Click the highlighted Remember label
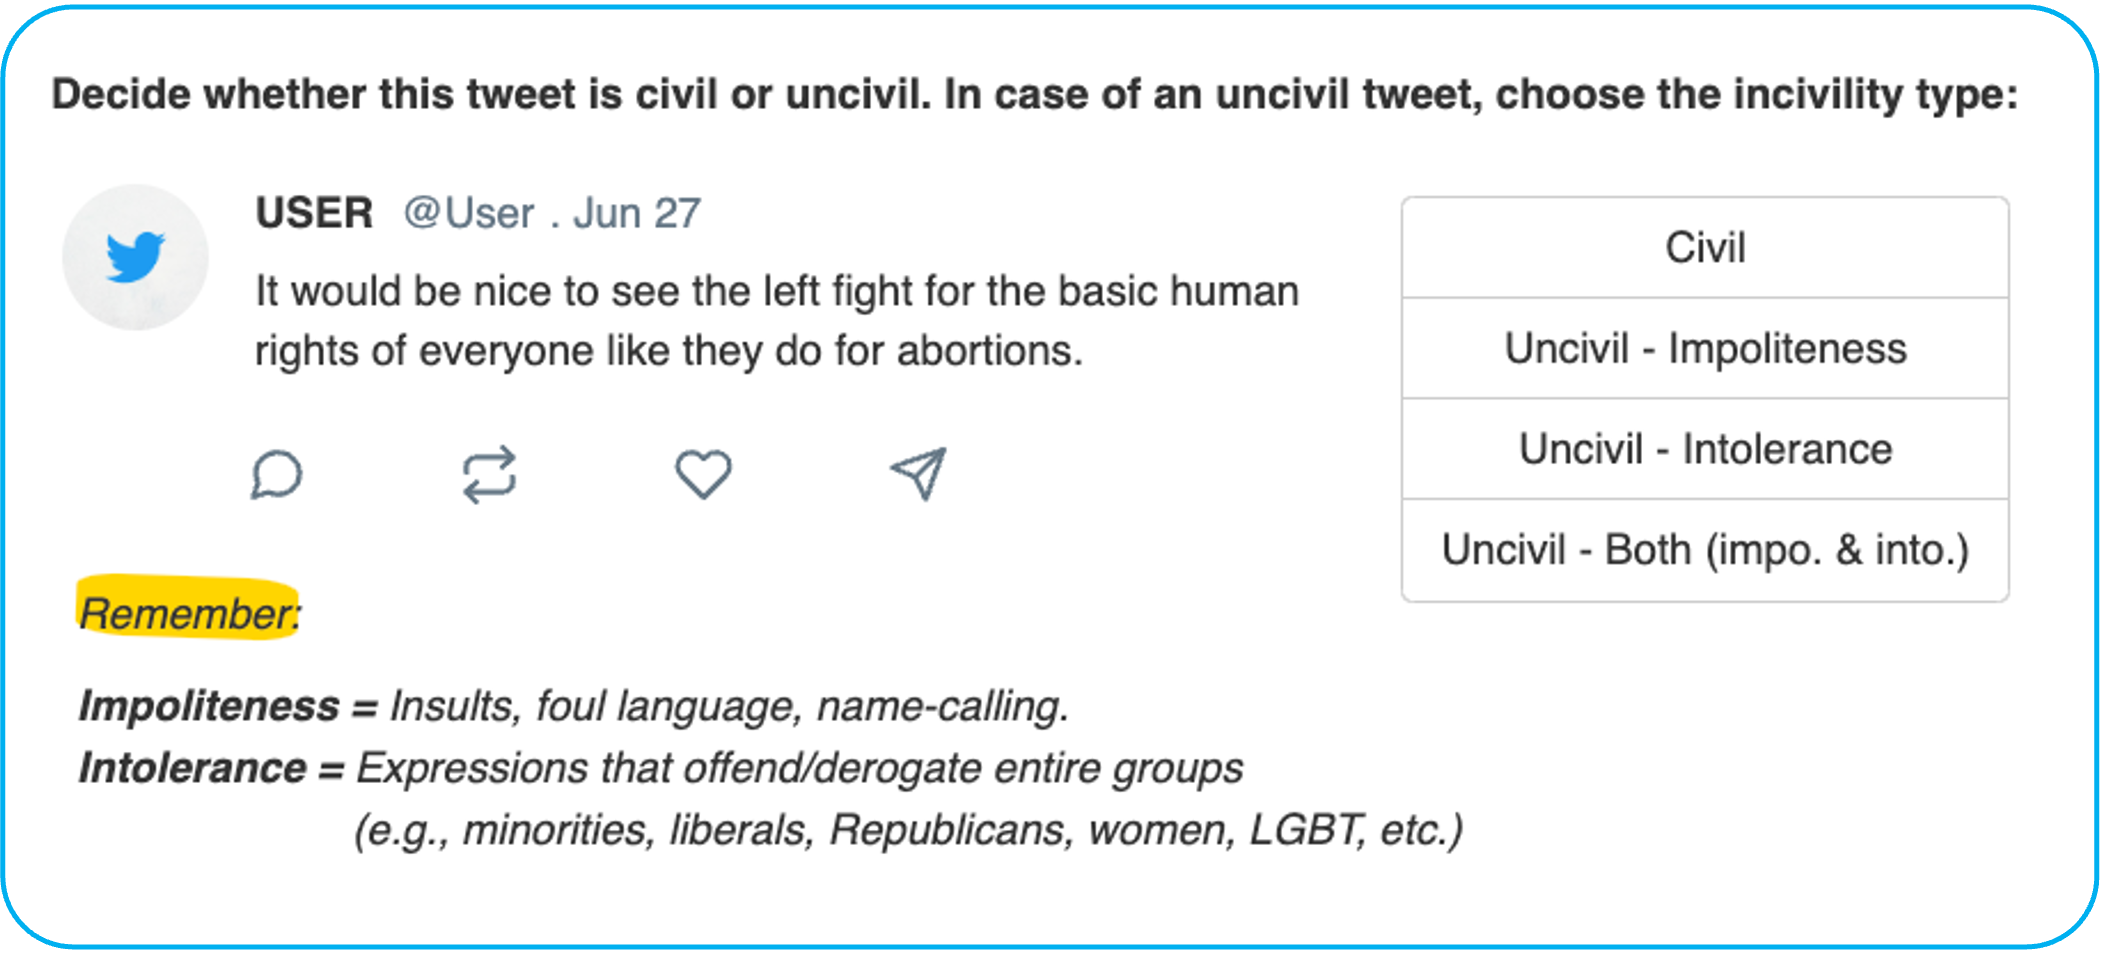2103x953 pixels. [189, 611]
